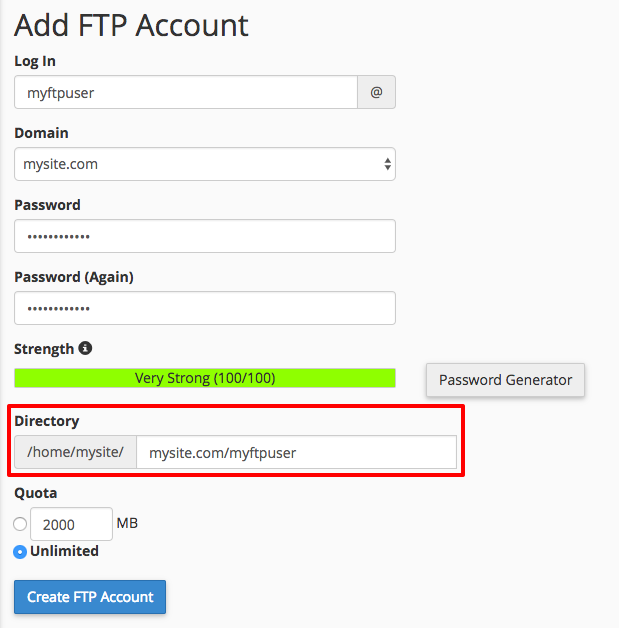This screenshot has height=628, width=619.
Task: Click the Add FTP Account heading
Action: tap(131, 25)
